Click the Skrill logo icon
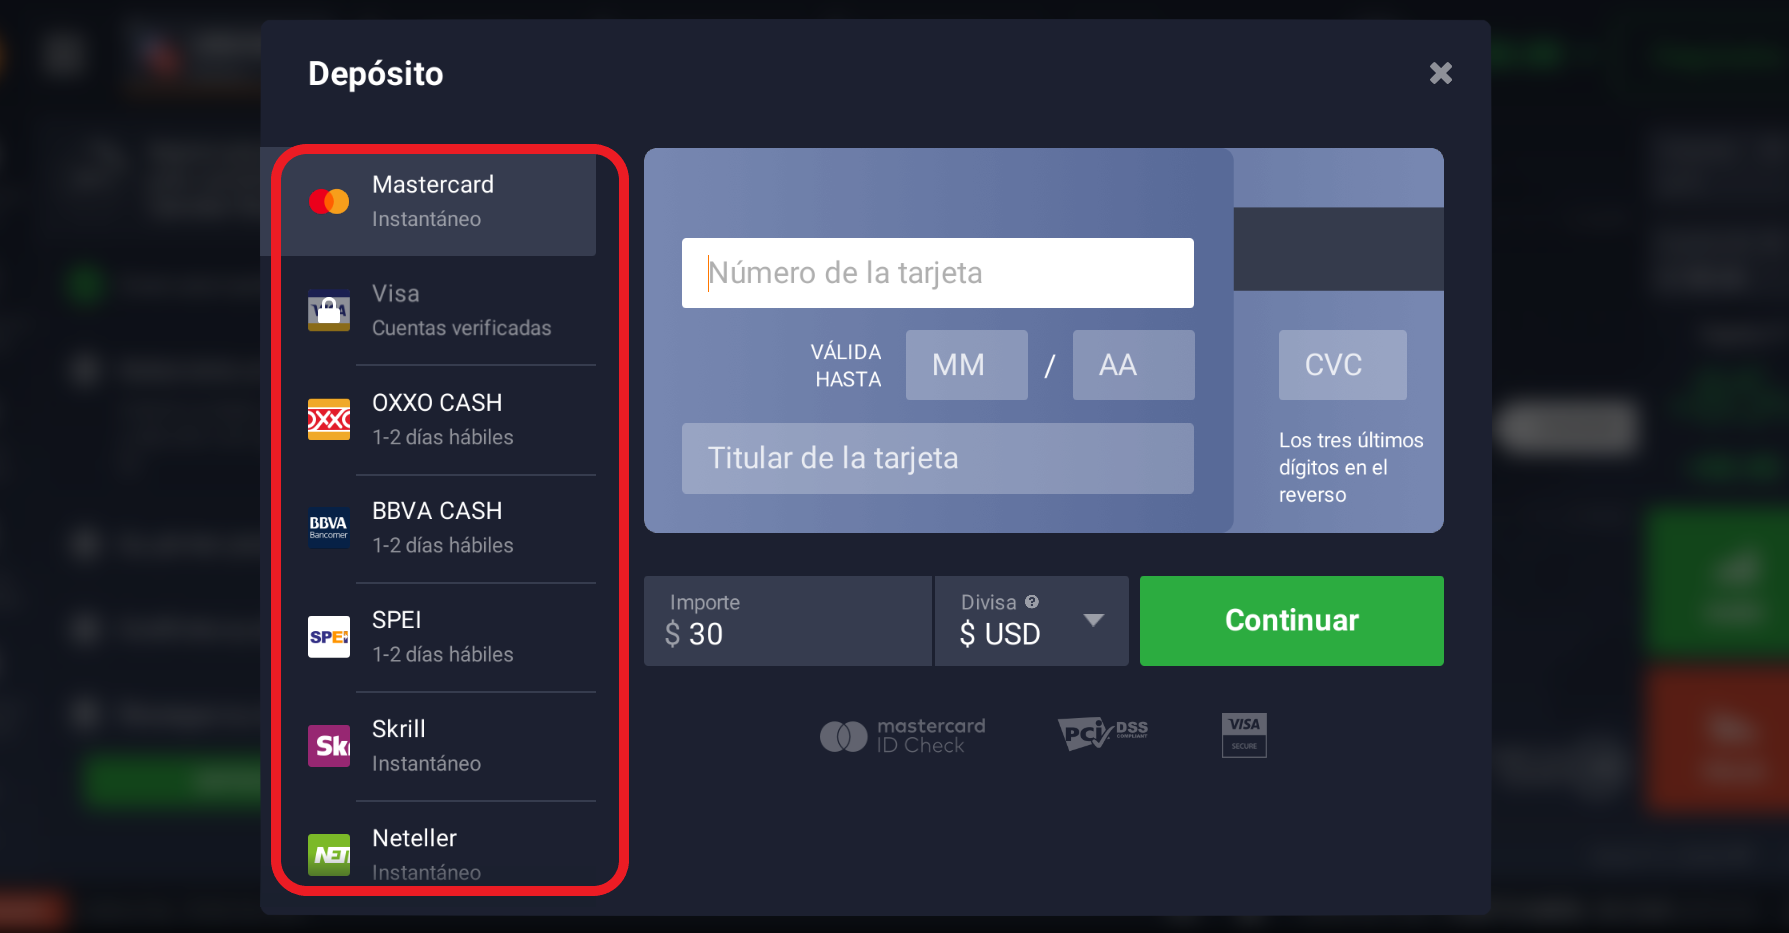1789x933 pixels. pos(329,746)
